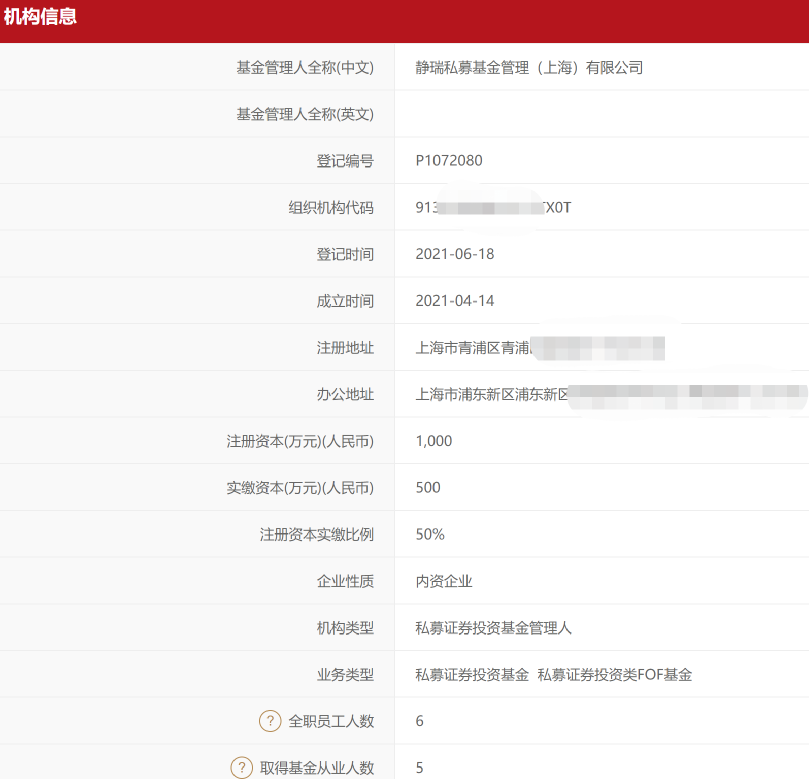Viewport: 809px width, 779px height.
Task: Click the paid-in capital value 500
Action: click(x=425, y=487)
